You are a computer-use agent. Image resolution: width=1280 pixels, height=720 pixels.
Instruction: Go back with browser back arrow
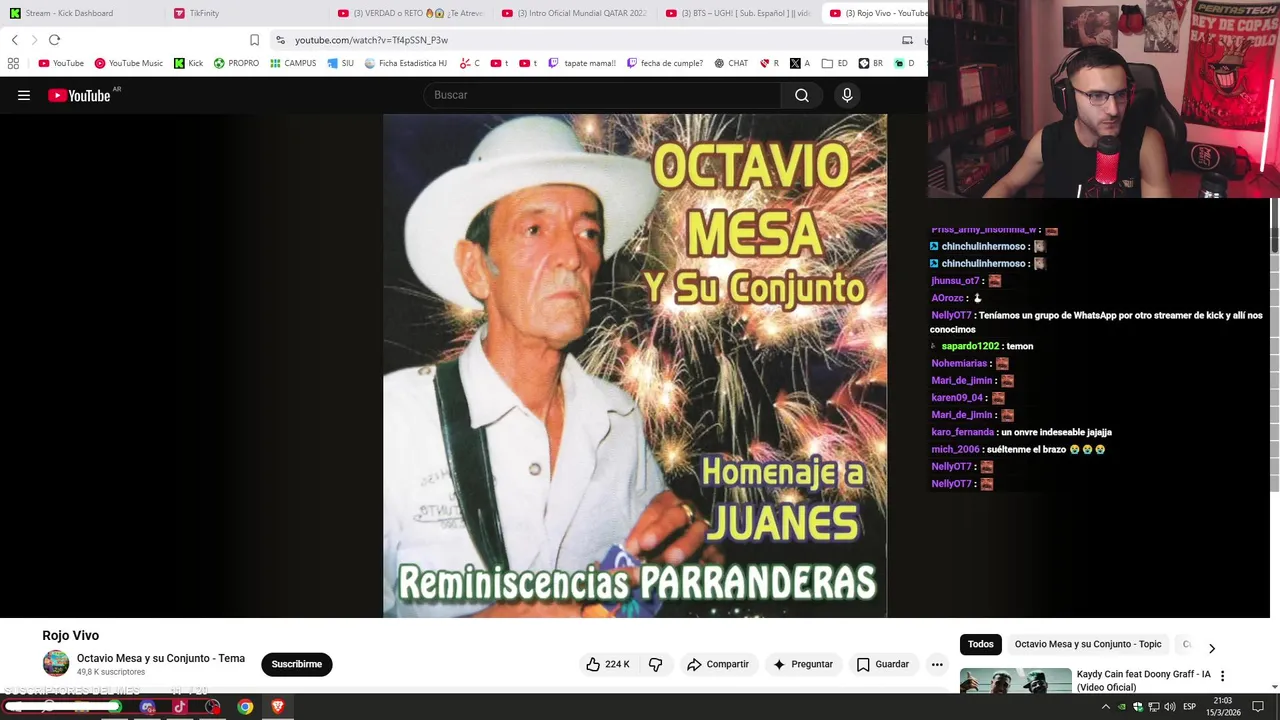pyautogui.click(x=14, y=40)
